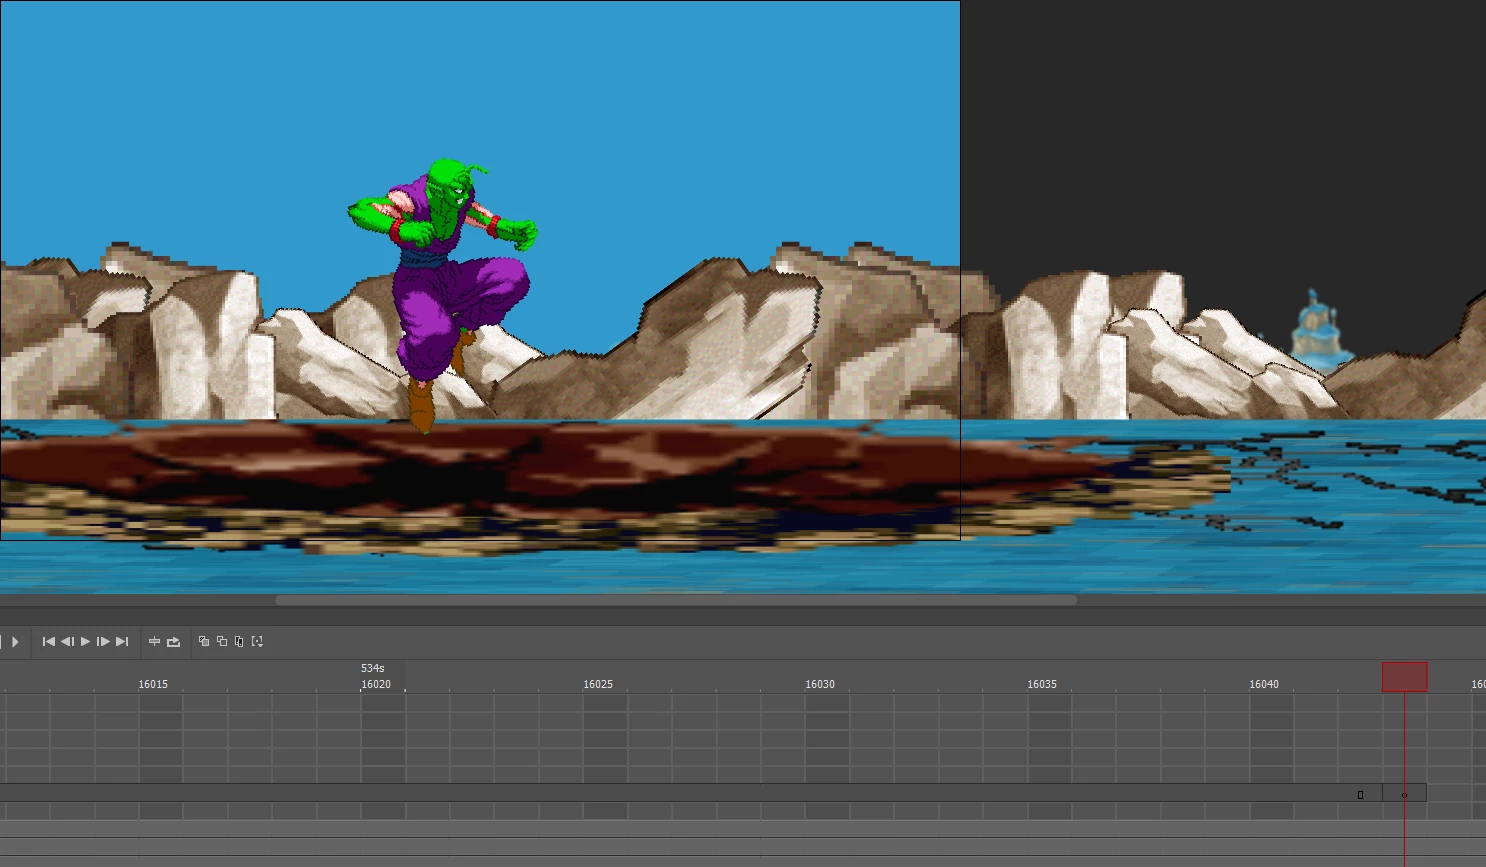Click the stage horizontal scrollbar
Image resolution: width=1486 pixels, height=867 pixels.
(x=676, y=600)
